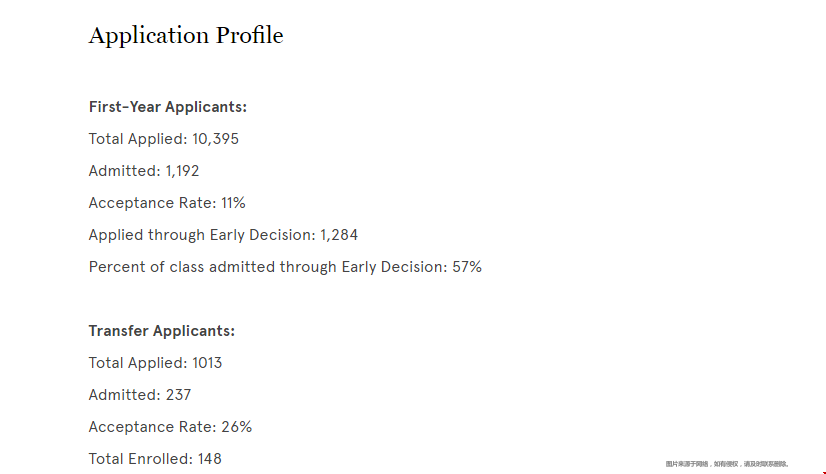The width and height of the screenshot is (826, 474).
Task: Select the 1,284 Early Decision applicants number
Action: 339,235
